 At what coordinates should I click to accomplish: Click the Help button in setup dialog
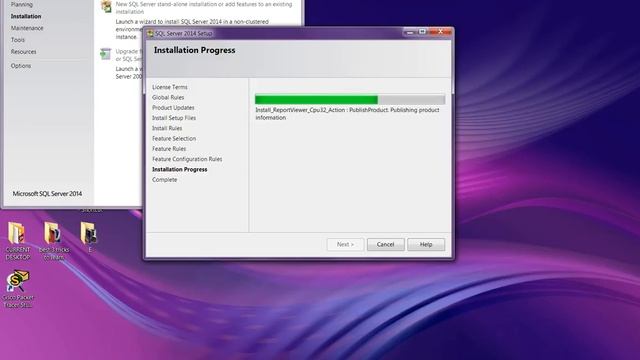426,244
